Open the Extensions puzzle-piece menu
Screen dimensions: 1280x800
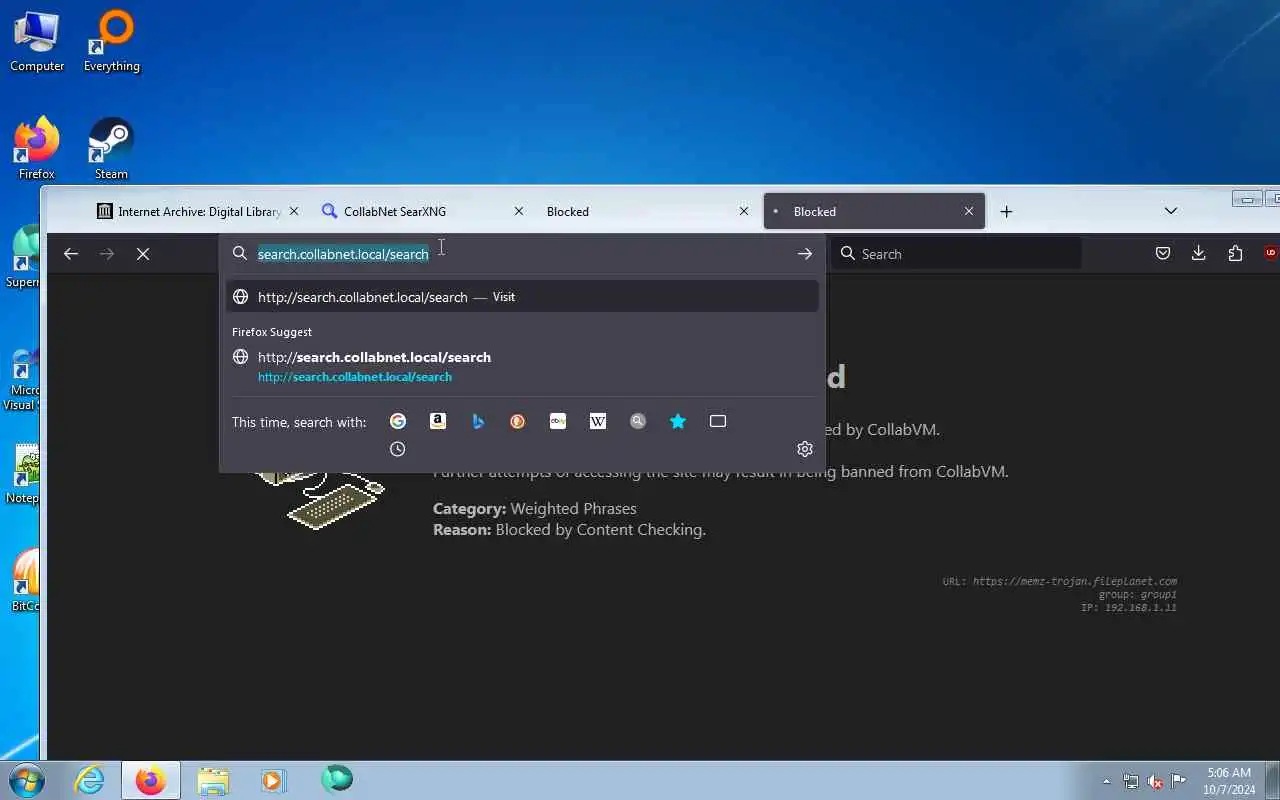(1235, 254)
